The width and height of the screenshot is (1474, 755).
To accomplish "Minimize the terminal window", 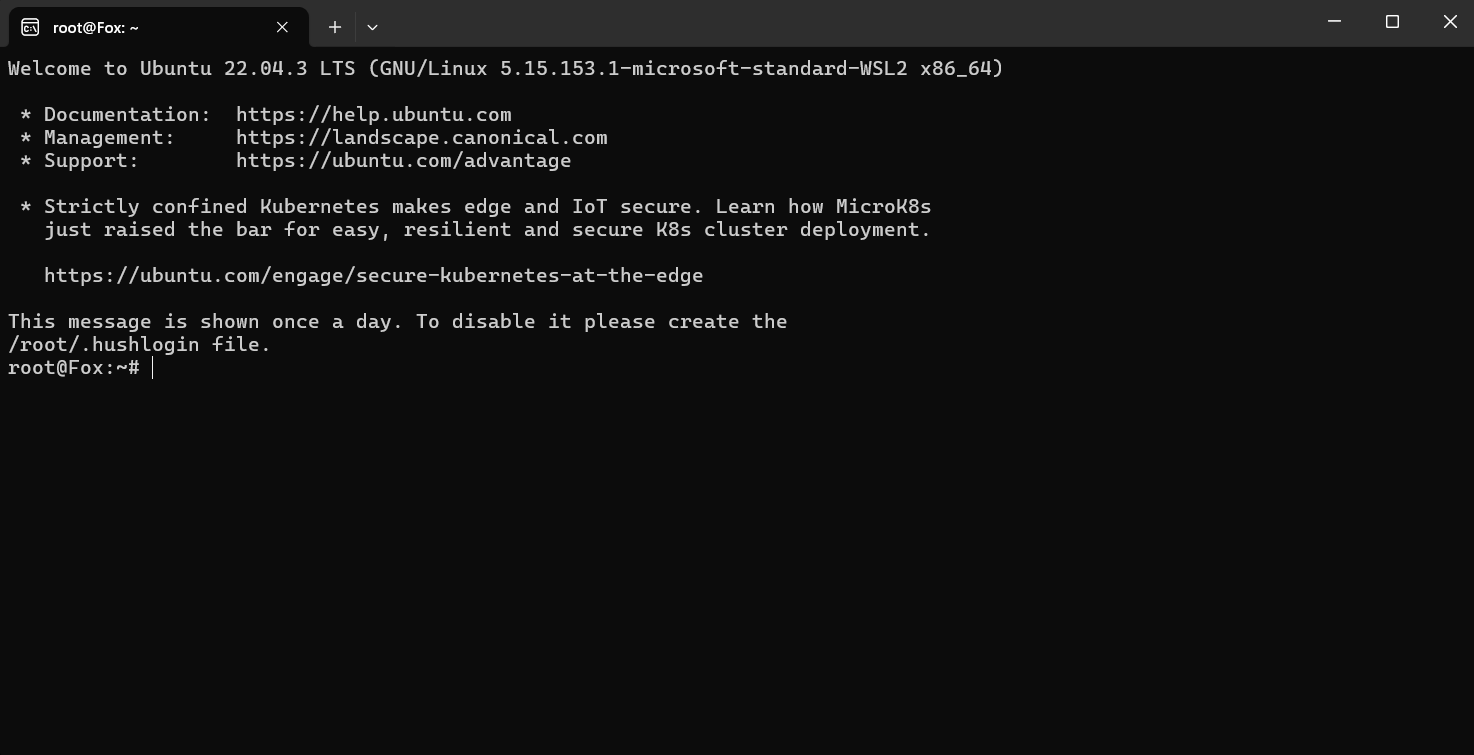I will coord(1334,22).
